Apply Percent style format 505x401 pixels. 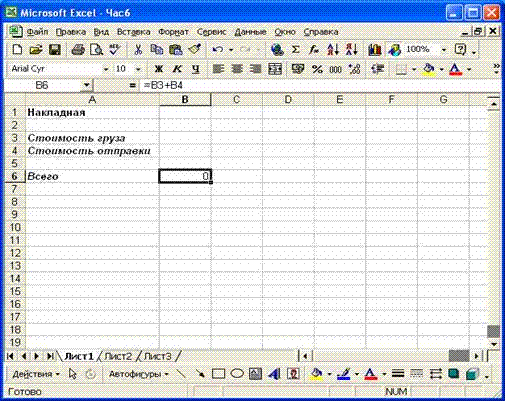pyautogui.click(x=317, y=69)
